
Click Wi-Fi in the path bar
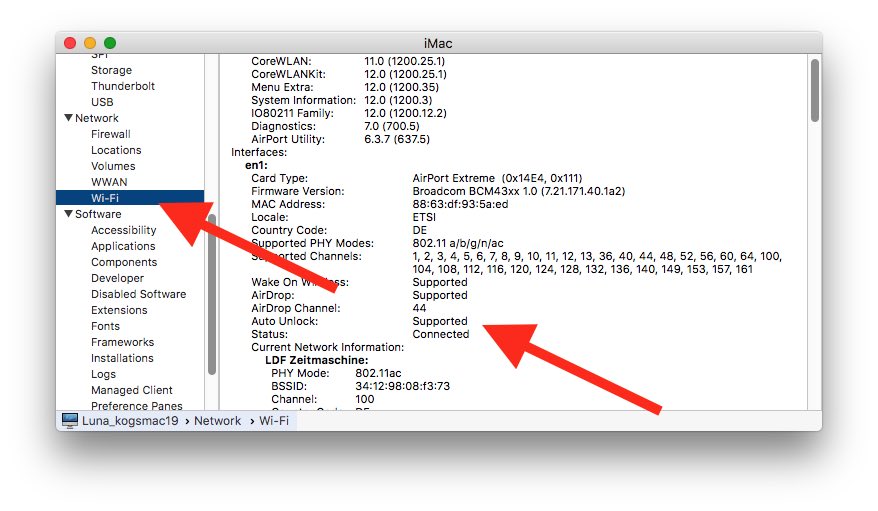(274, 421)
